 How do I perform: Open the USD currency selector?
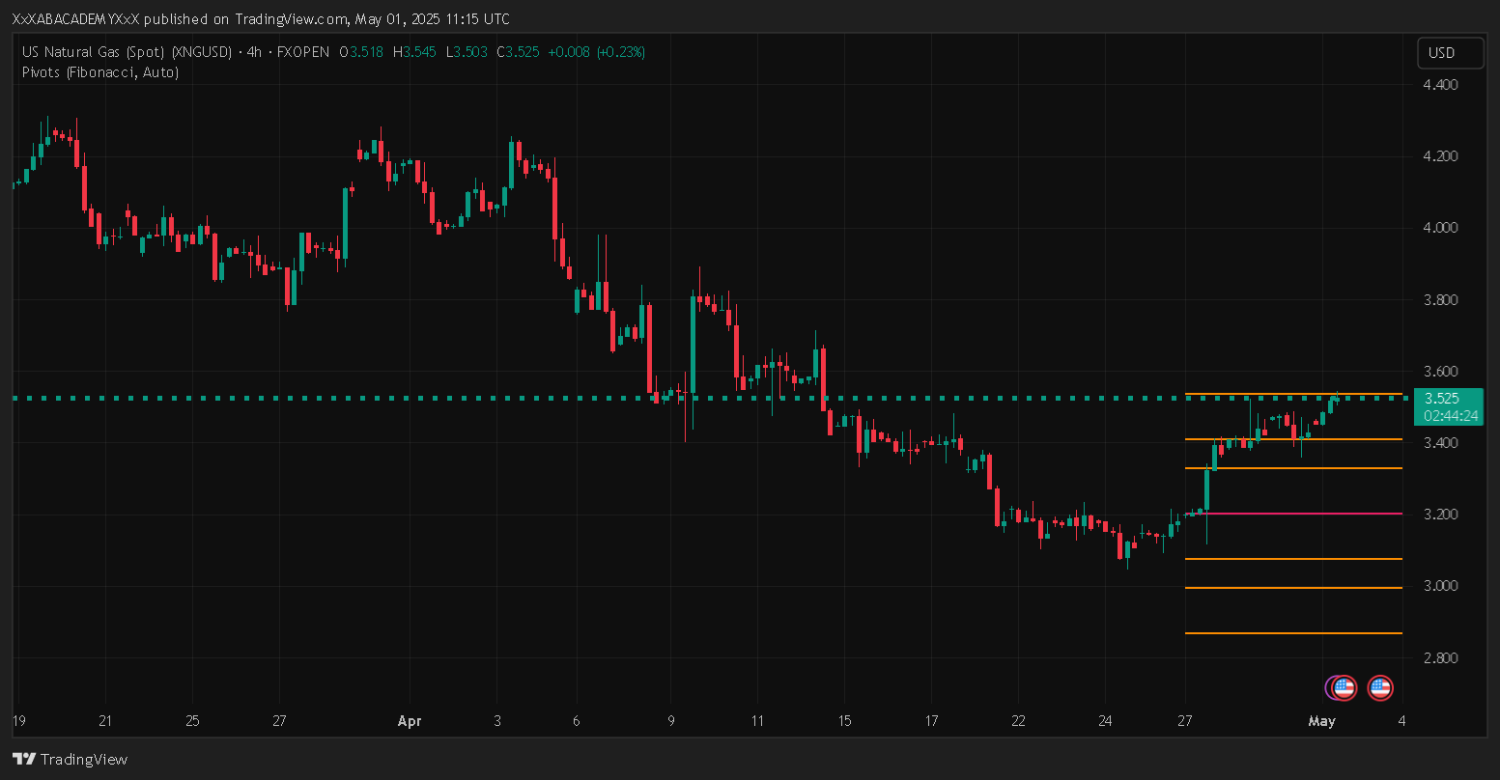coord(1450,53)
